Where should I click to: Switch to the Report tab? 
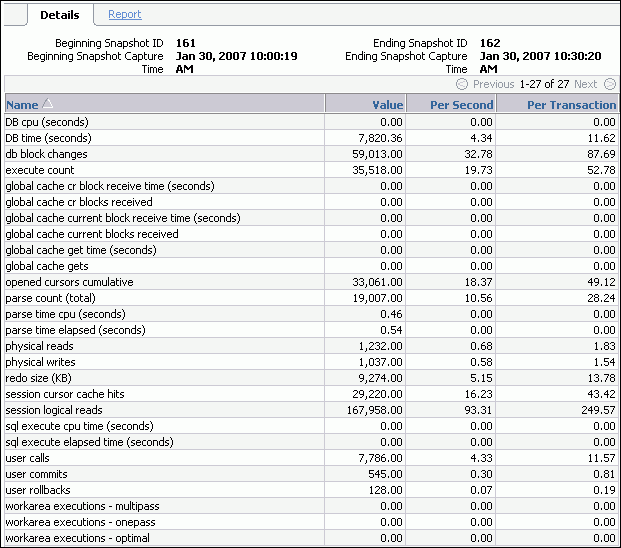click(x=124, y=15)
